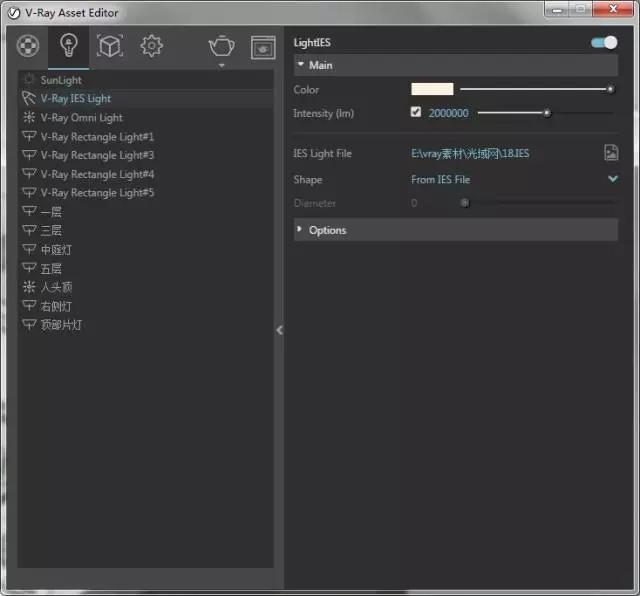Switch to the Lights category tab
The height and width of the screenshot is (596, 640).
[x=69, y=45]
